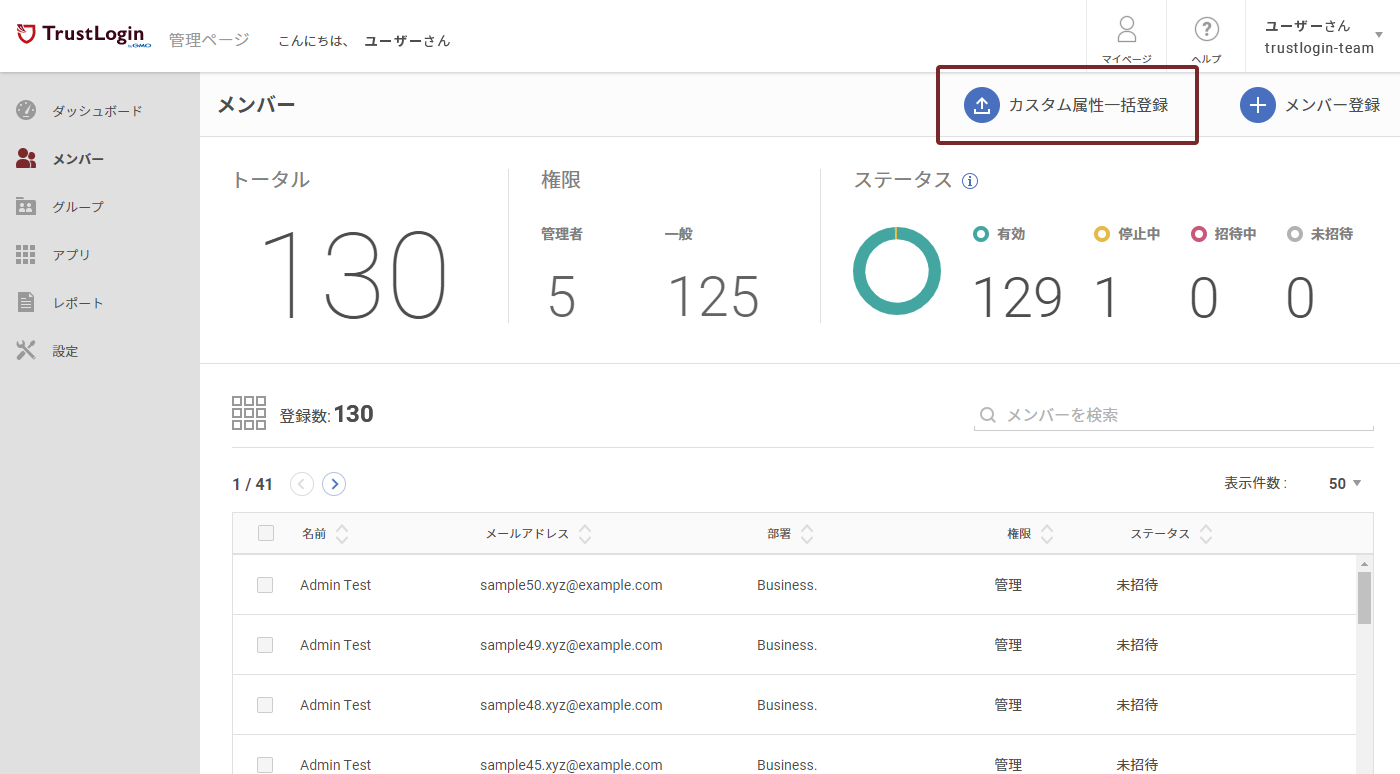The width and height of the screenshot is (1400, 774).
Task: Filter by 有効 status legend
Action: coord(999,234)
